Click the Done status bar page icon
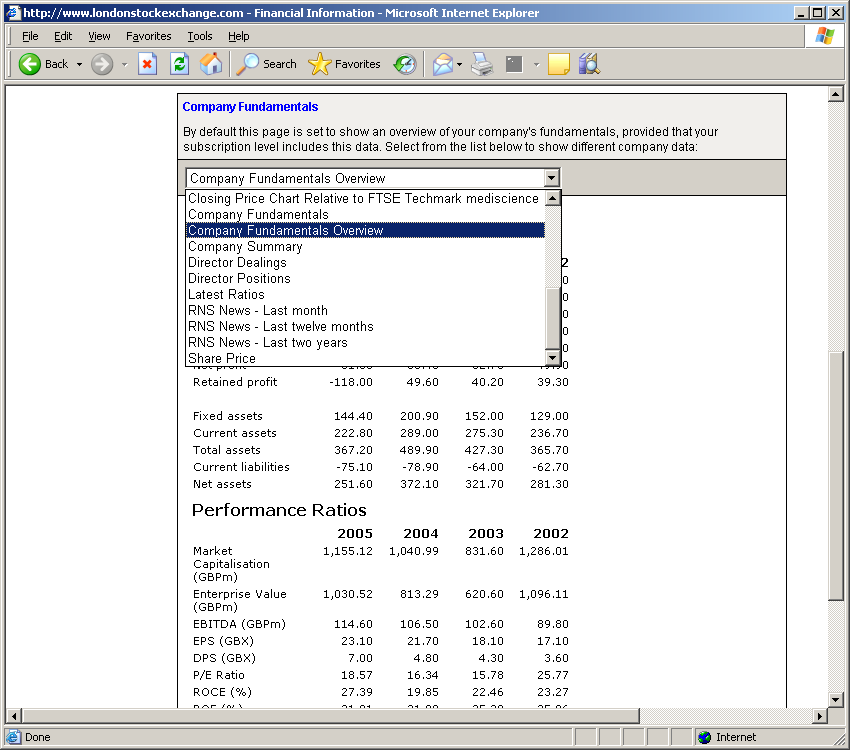Viewport: 850px width, 750px height. tap(14, 737)
